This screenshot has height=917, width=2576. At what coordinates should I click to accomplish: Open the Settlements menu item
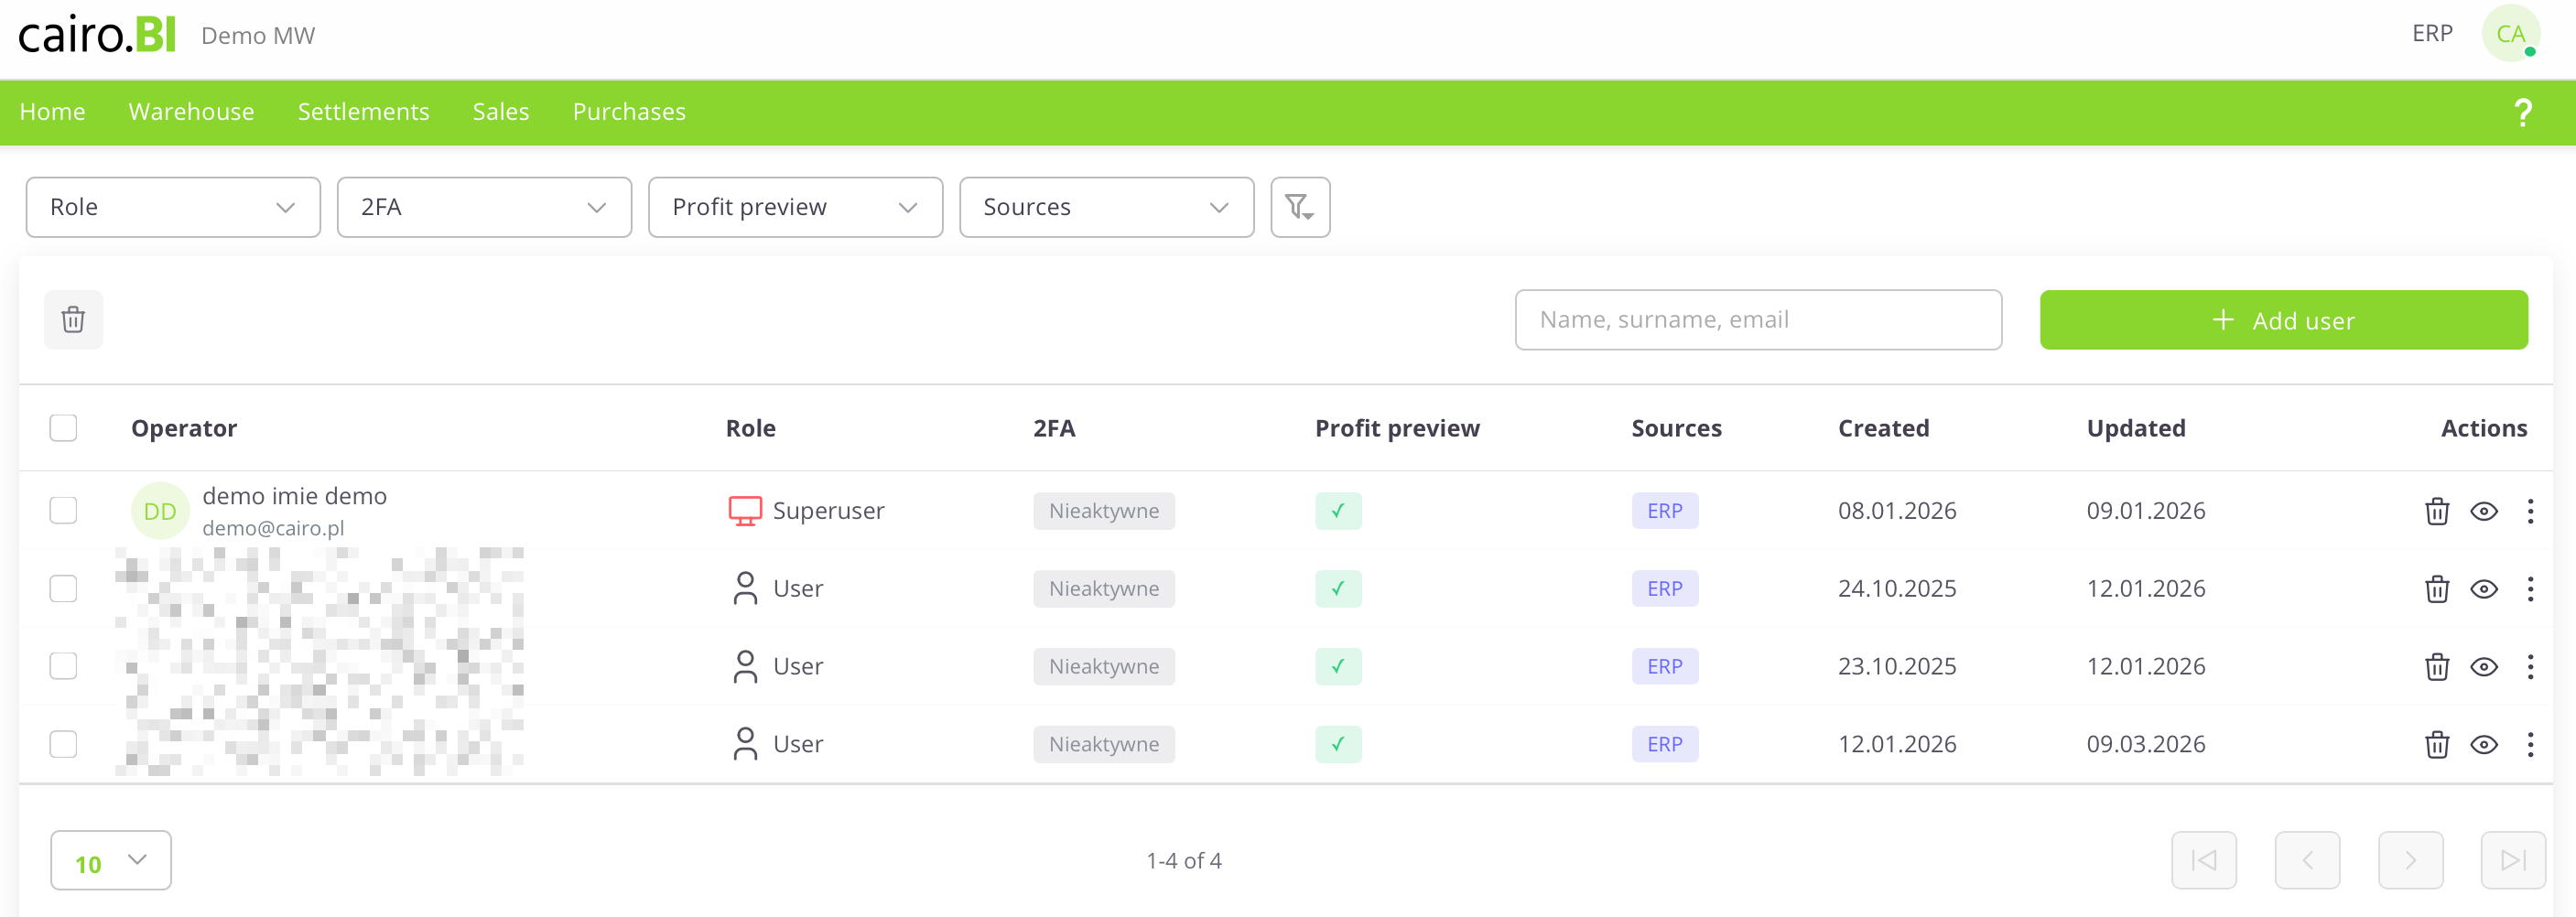click(363, 112)
